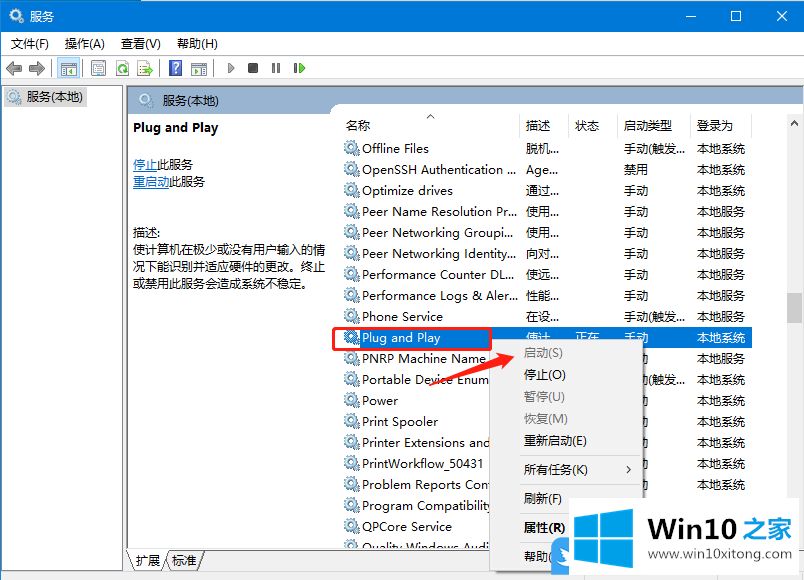Image resolution: width=804 pixels, height=580 pixels.
Task: Sort by the 状态 column header
Action: point(593,125)
